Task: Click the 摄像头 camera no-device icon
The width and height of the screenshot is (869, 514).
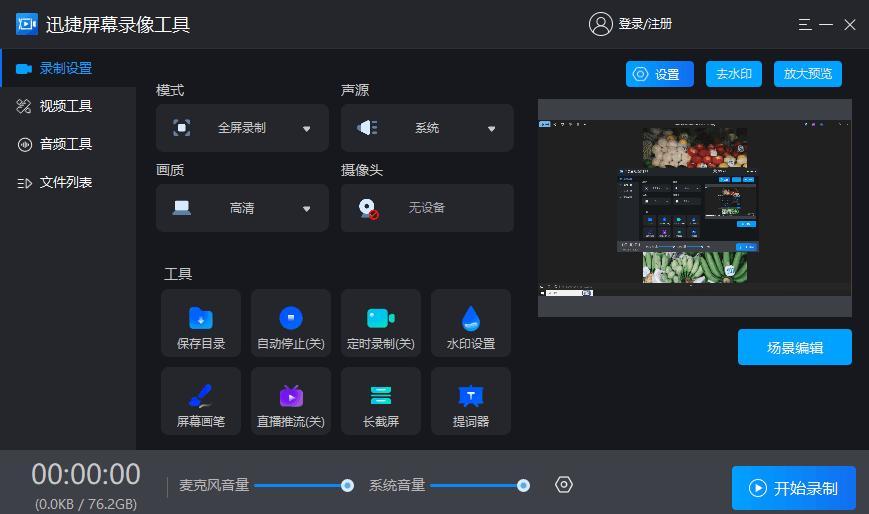Action: coord(368,208)
